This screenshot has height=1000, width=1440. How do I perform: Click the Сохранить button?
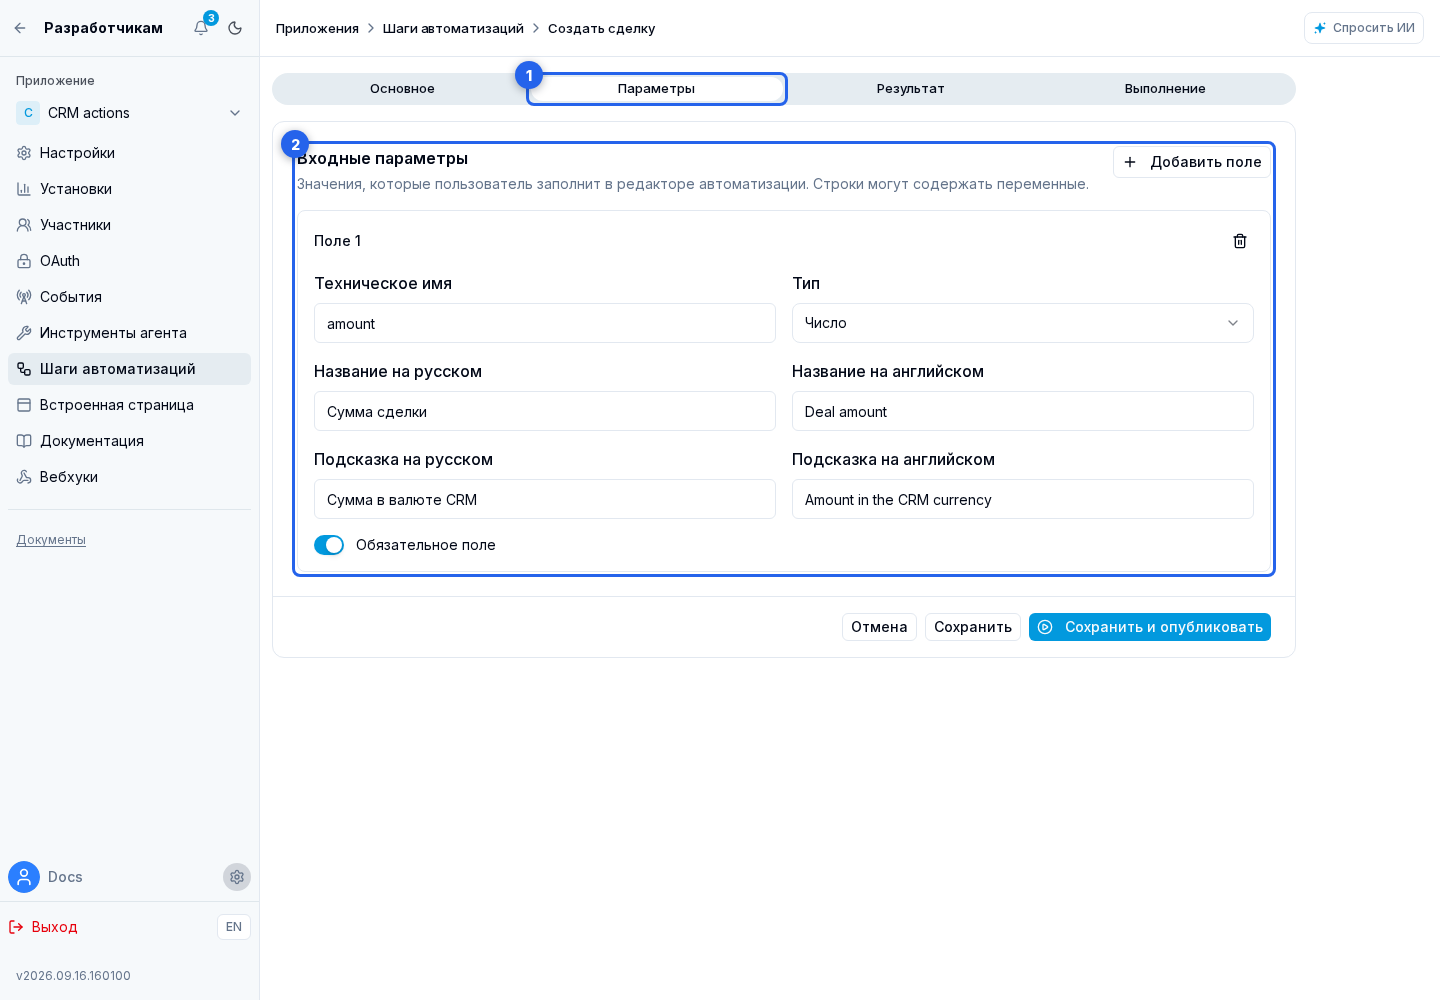[x=973, y=627]
